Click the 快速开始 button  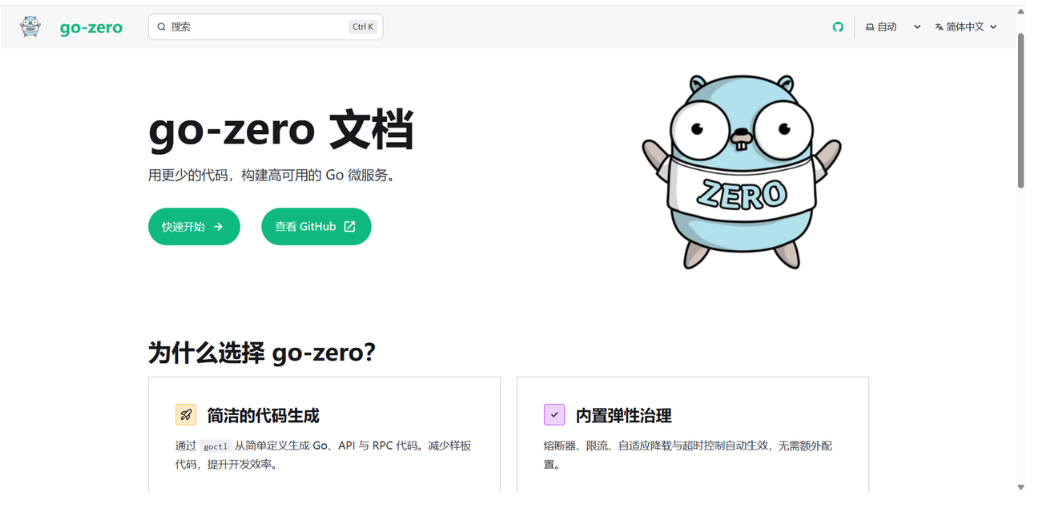193,227
